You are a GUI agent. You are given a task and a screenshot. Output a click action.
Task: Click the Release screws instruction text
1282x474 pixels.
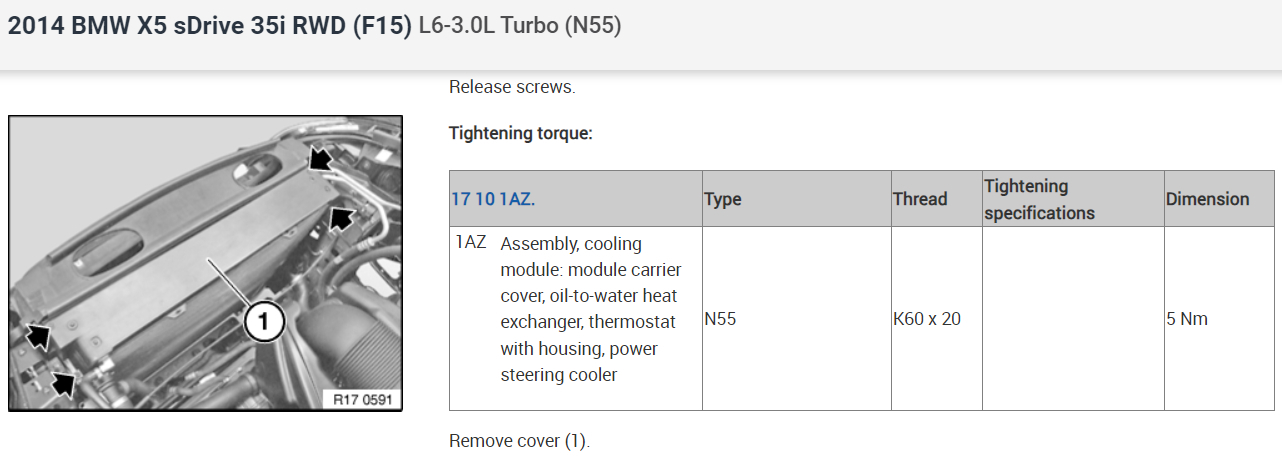(512, 87)
